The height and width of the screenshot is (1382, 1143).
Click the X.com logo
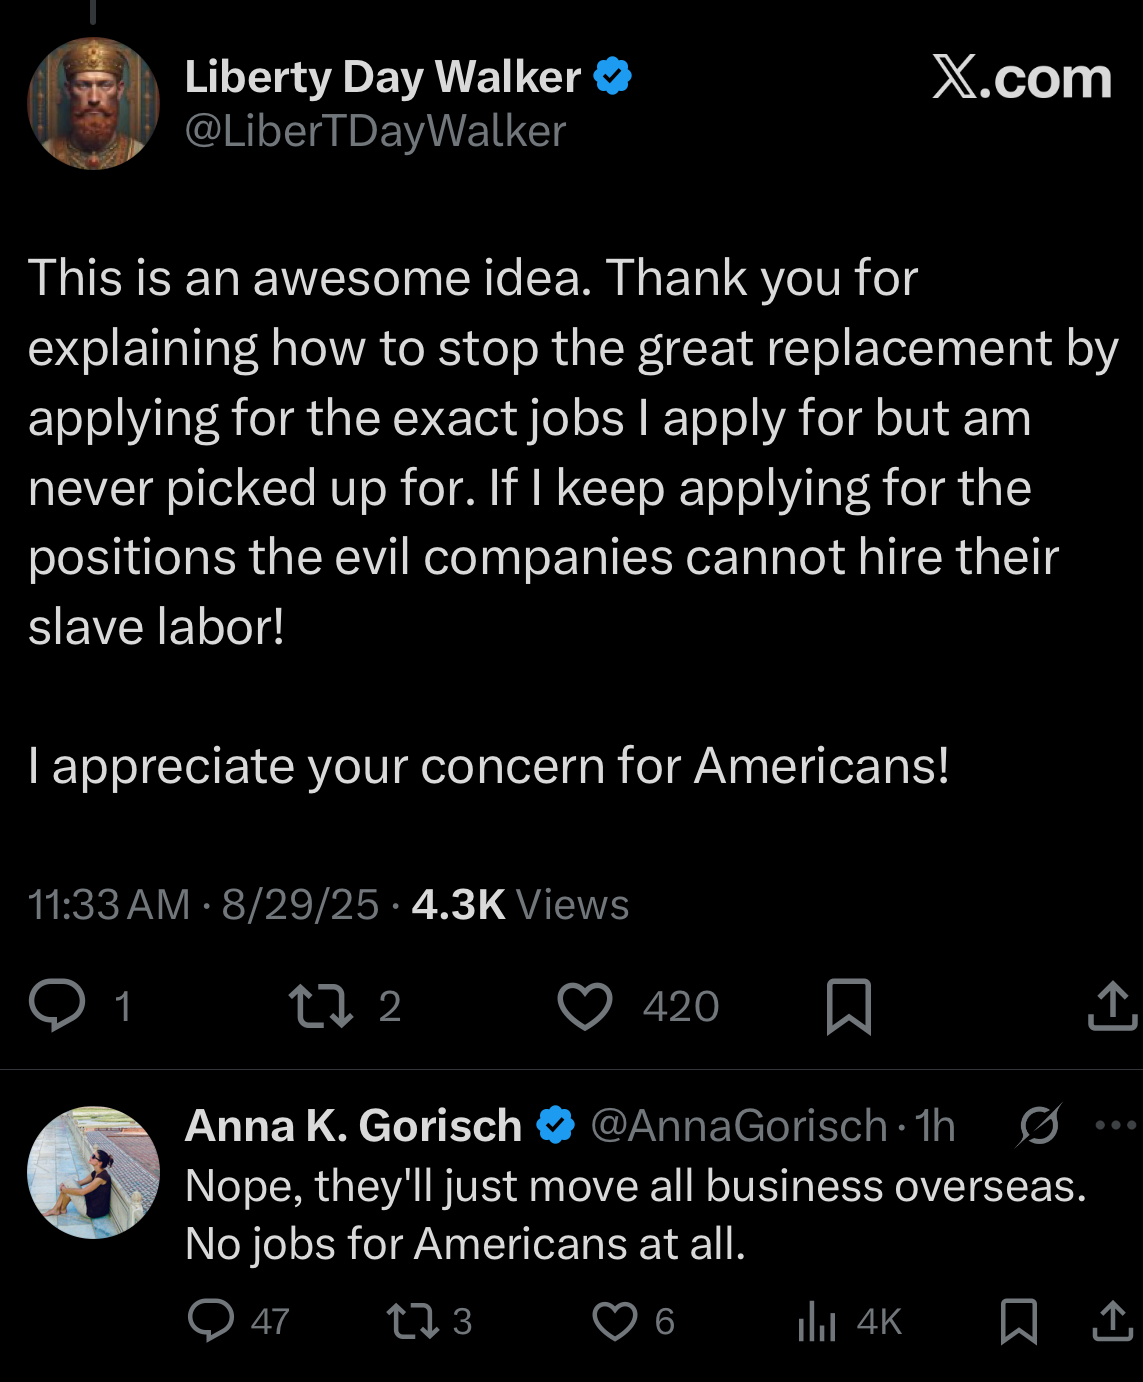1022,78
